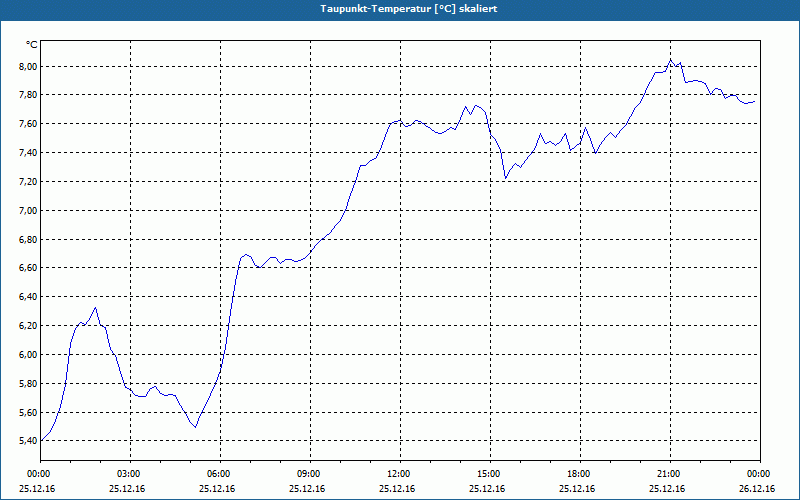The image size is (800, 500).
Task: Select the 5,80 y-axis value
Action: tap(29, 383)
